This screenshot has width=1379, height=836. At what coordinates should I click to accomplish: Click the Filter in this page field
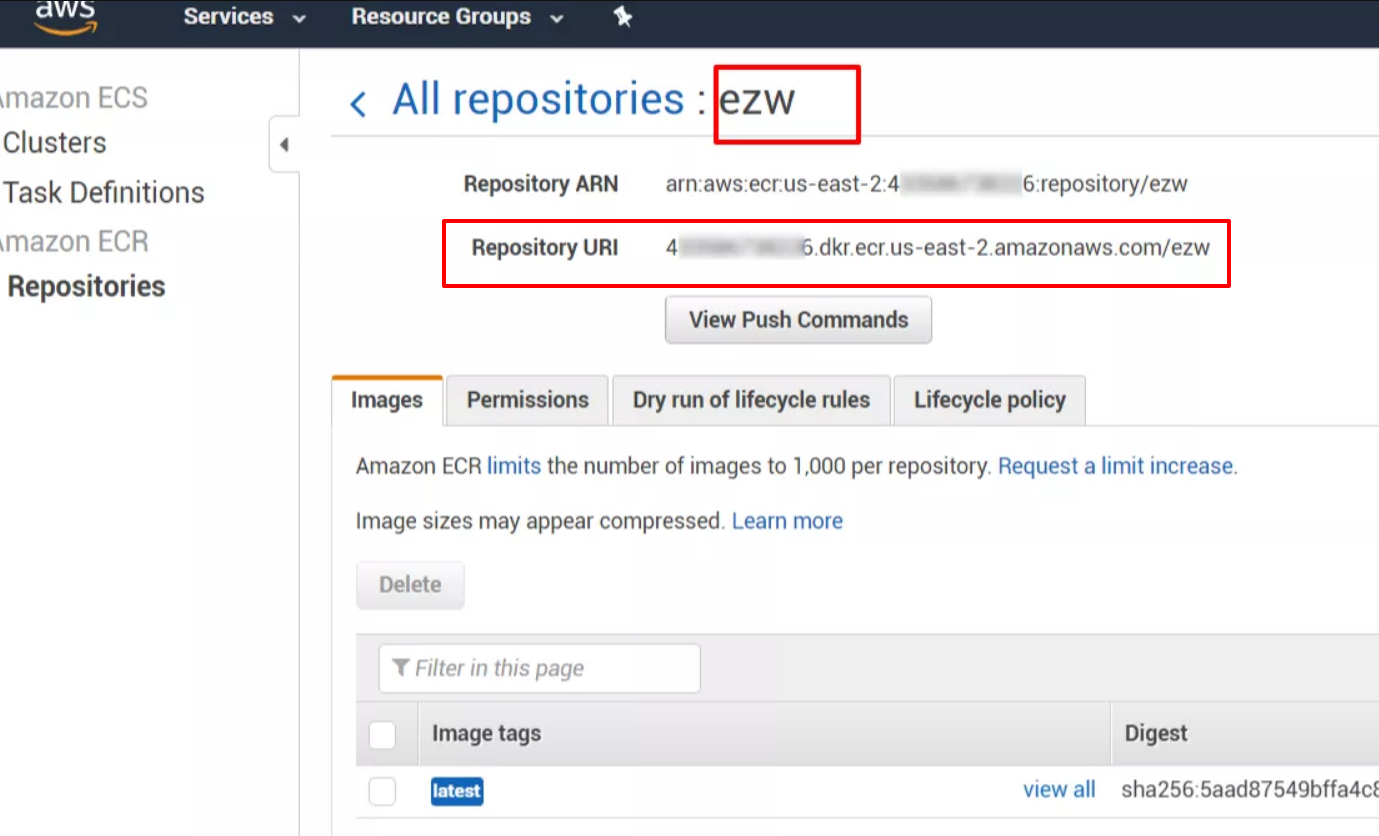point(539,669)
